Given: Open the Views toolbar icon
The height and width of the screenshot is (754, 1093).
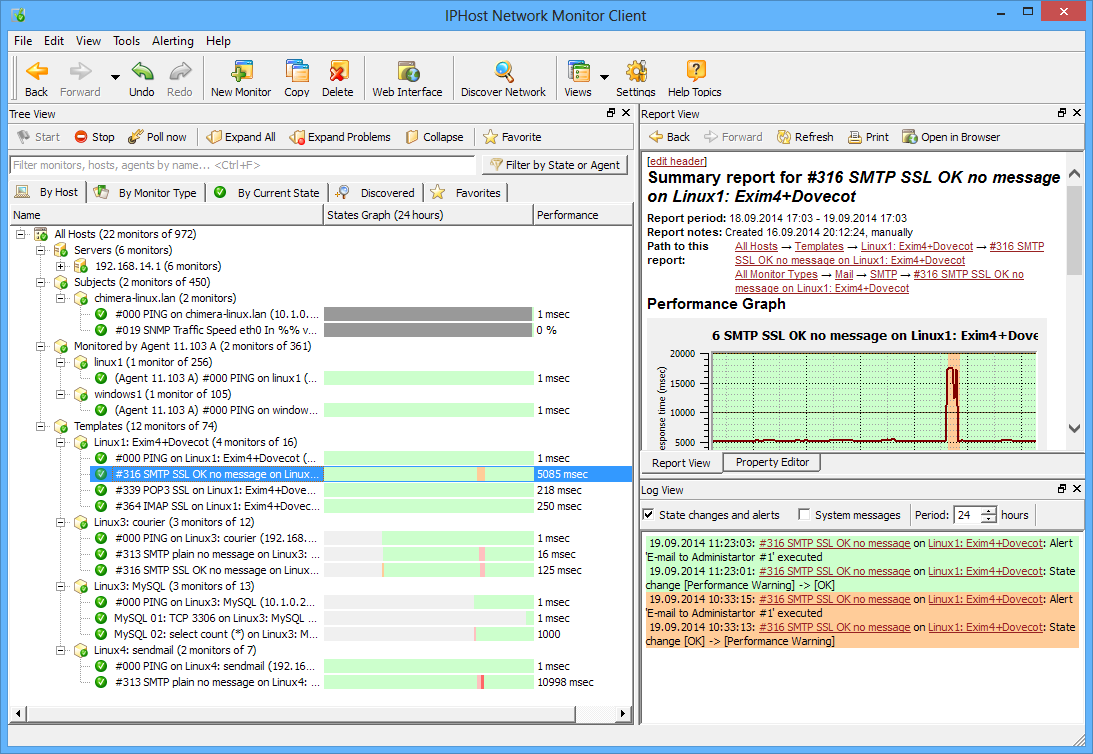Looking at the screenshot, I should tap(578, 71).
